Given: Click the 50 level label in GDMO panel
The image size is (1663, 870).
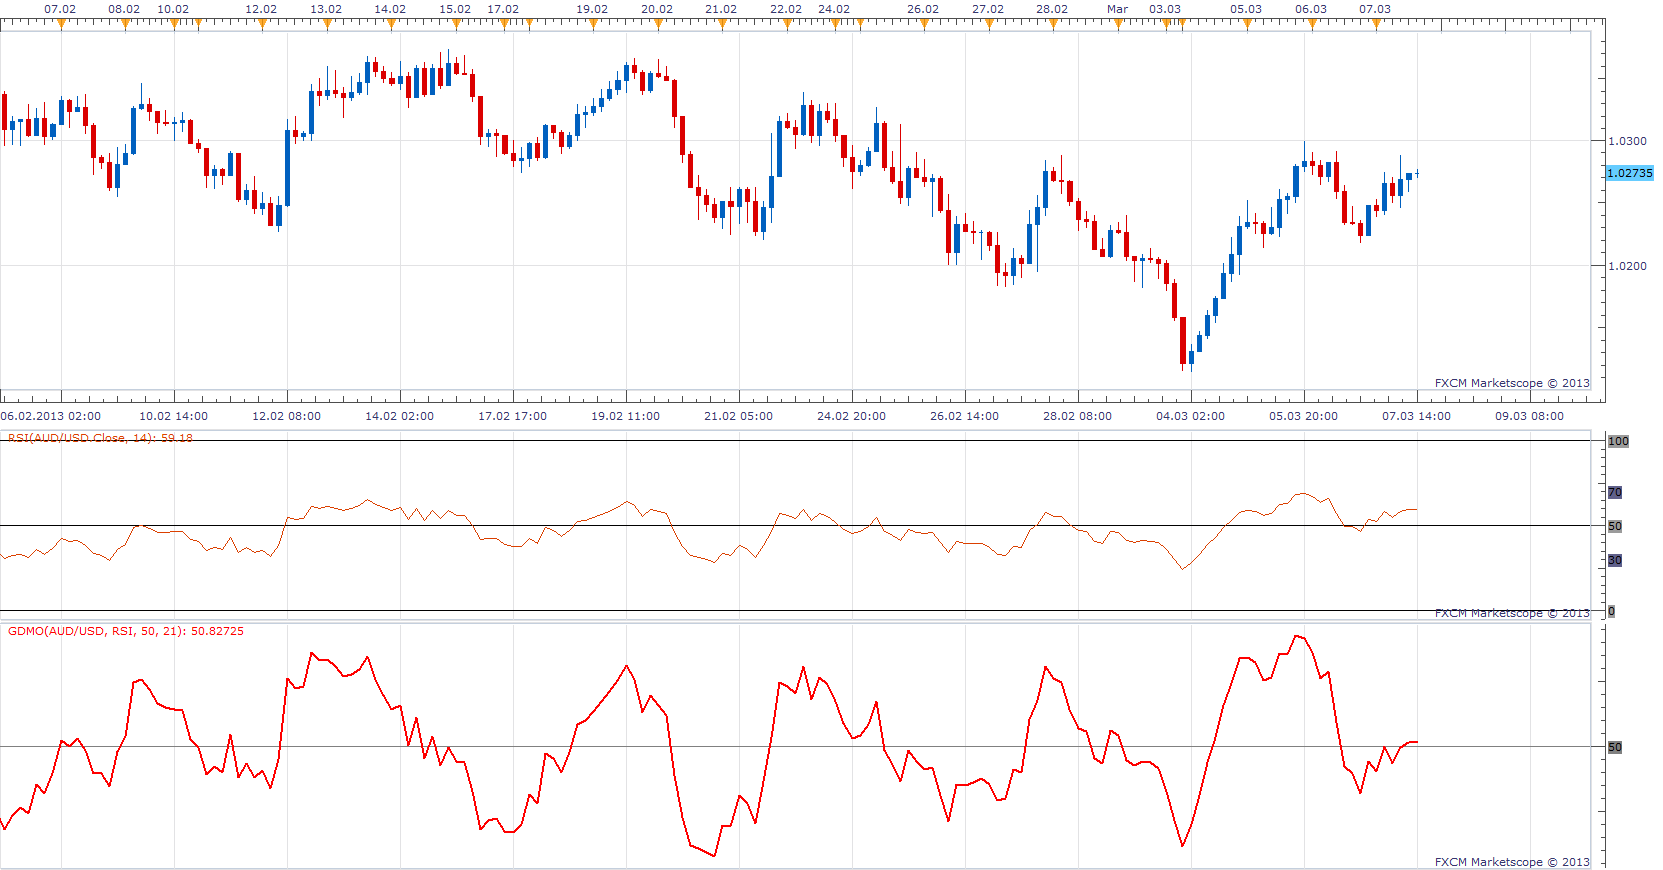Looking at the screenshot, I should [x=1615, y=747].
